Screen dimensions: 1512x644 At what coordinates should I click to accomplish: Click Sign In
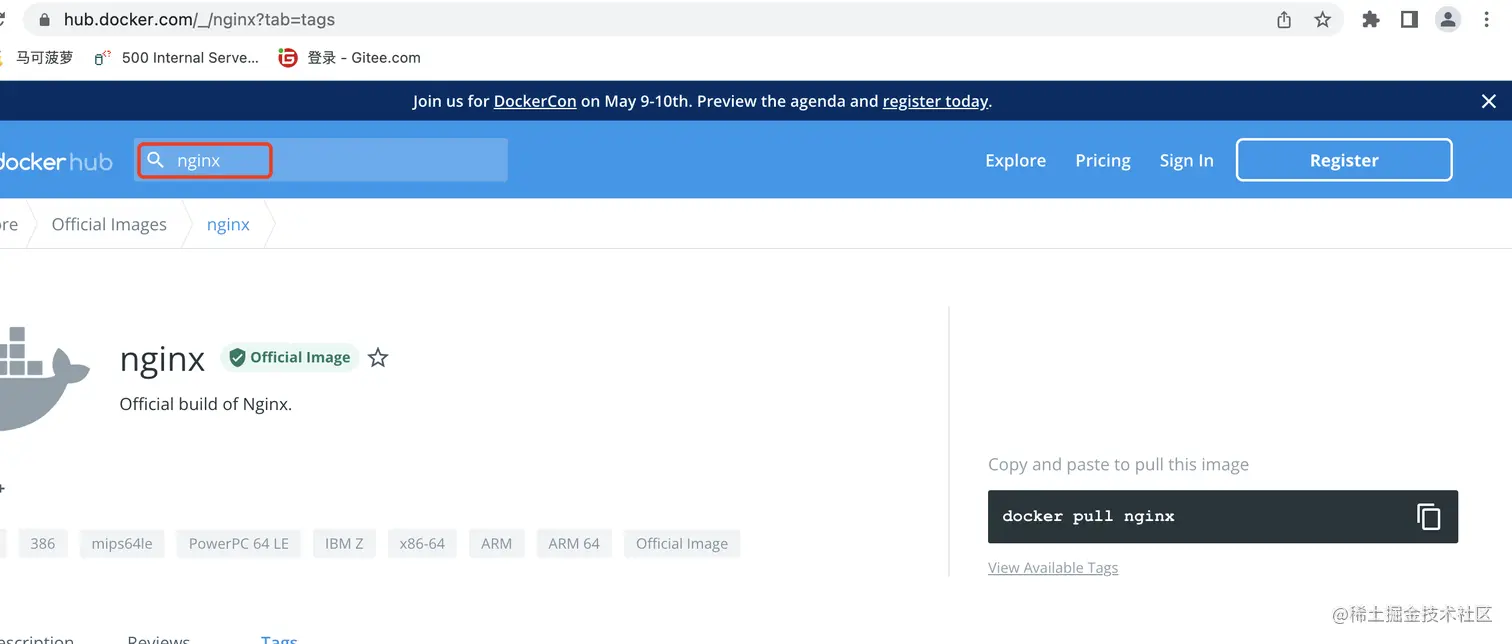coord(1186,160)
